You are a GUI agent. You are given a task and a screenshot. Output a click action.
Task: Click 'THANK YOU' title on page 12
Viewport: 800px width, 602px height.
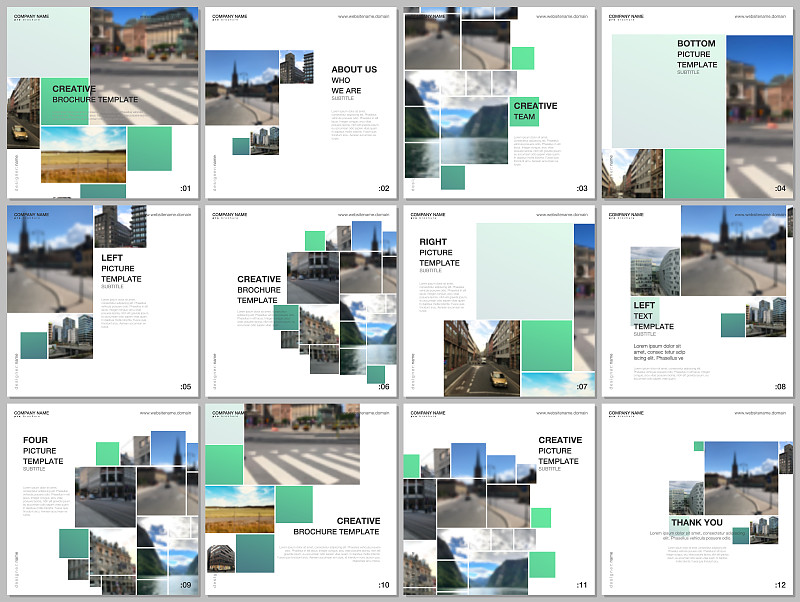[697, 522]
